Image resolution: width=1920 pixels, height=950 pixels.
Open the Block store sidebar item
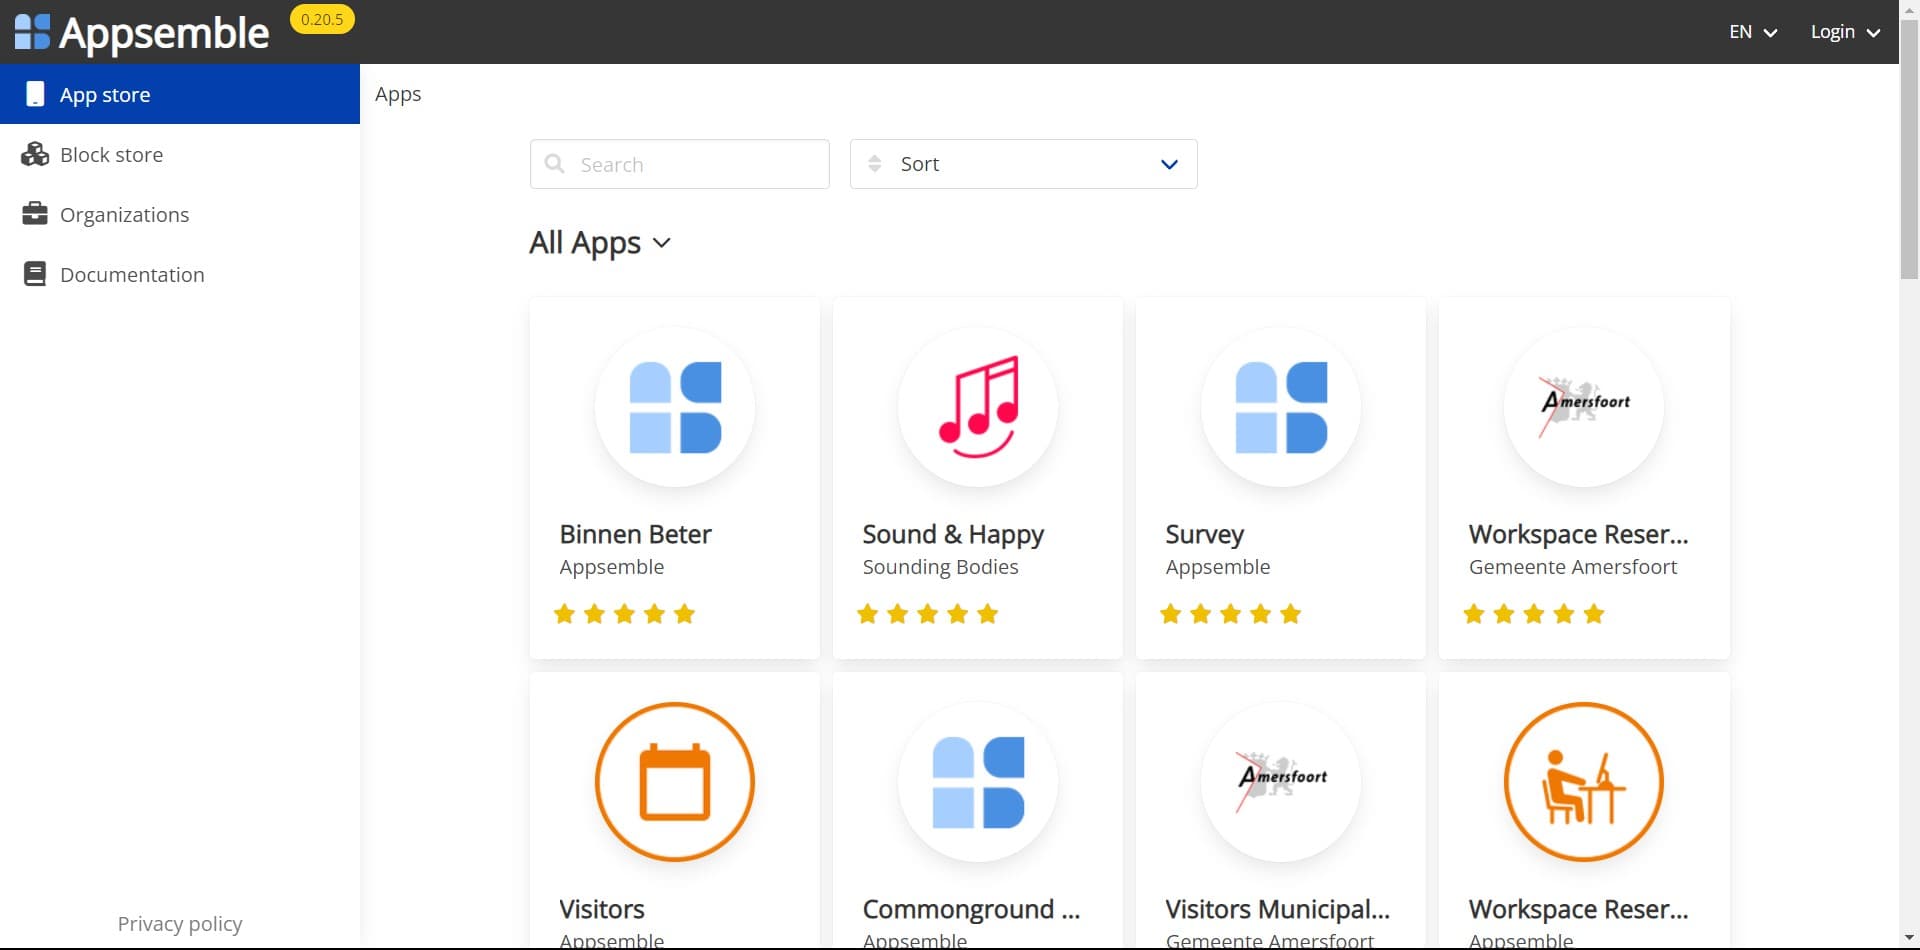pyautogui.click(x=180, y=154)
